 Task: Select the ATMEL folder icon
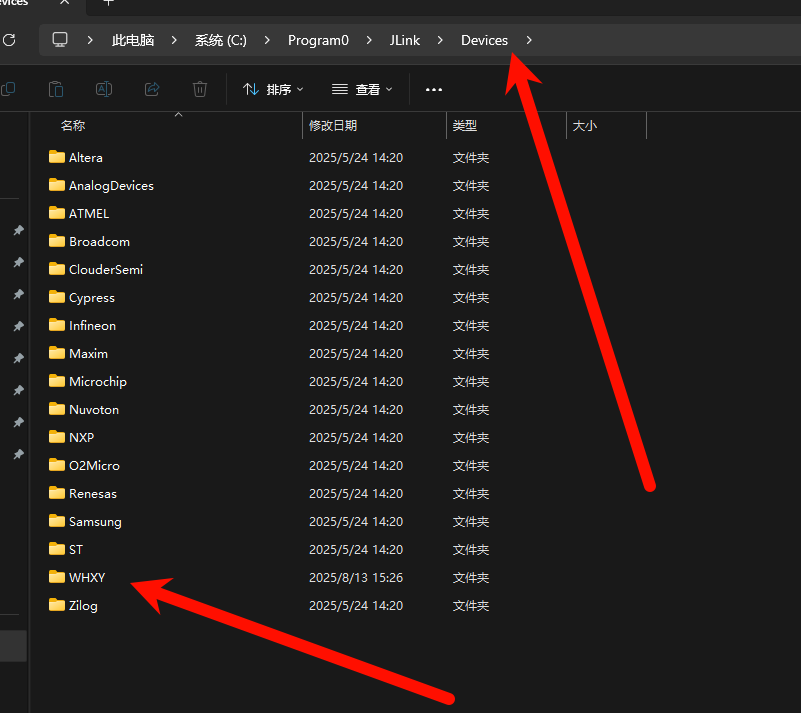(x=57, y=212)
